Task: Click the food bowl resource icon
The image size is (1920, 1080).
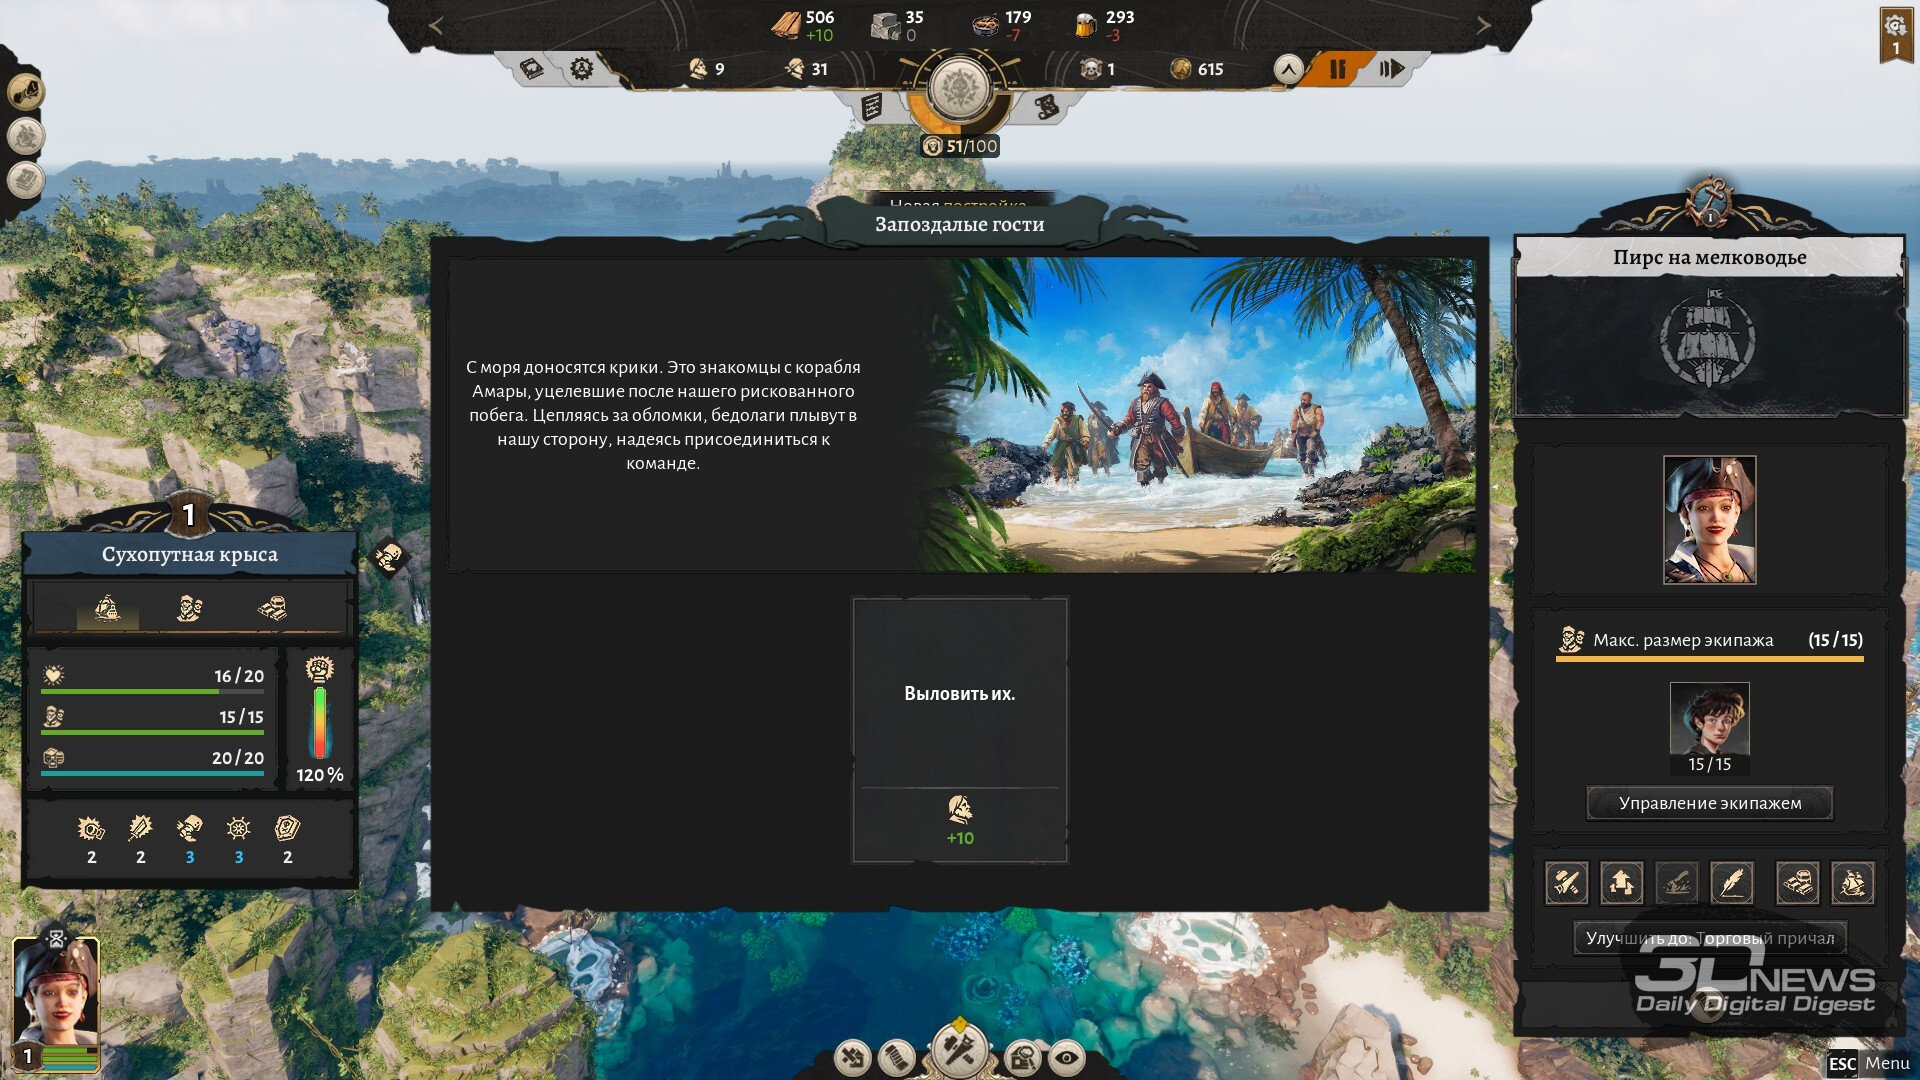Action: pos(986,25)
